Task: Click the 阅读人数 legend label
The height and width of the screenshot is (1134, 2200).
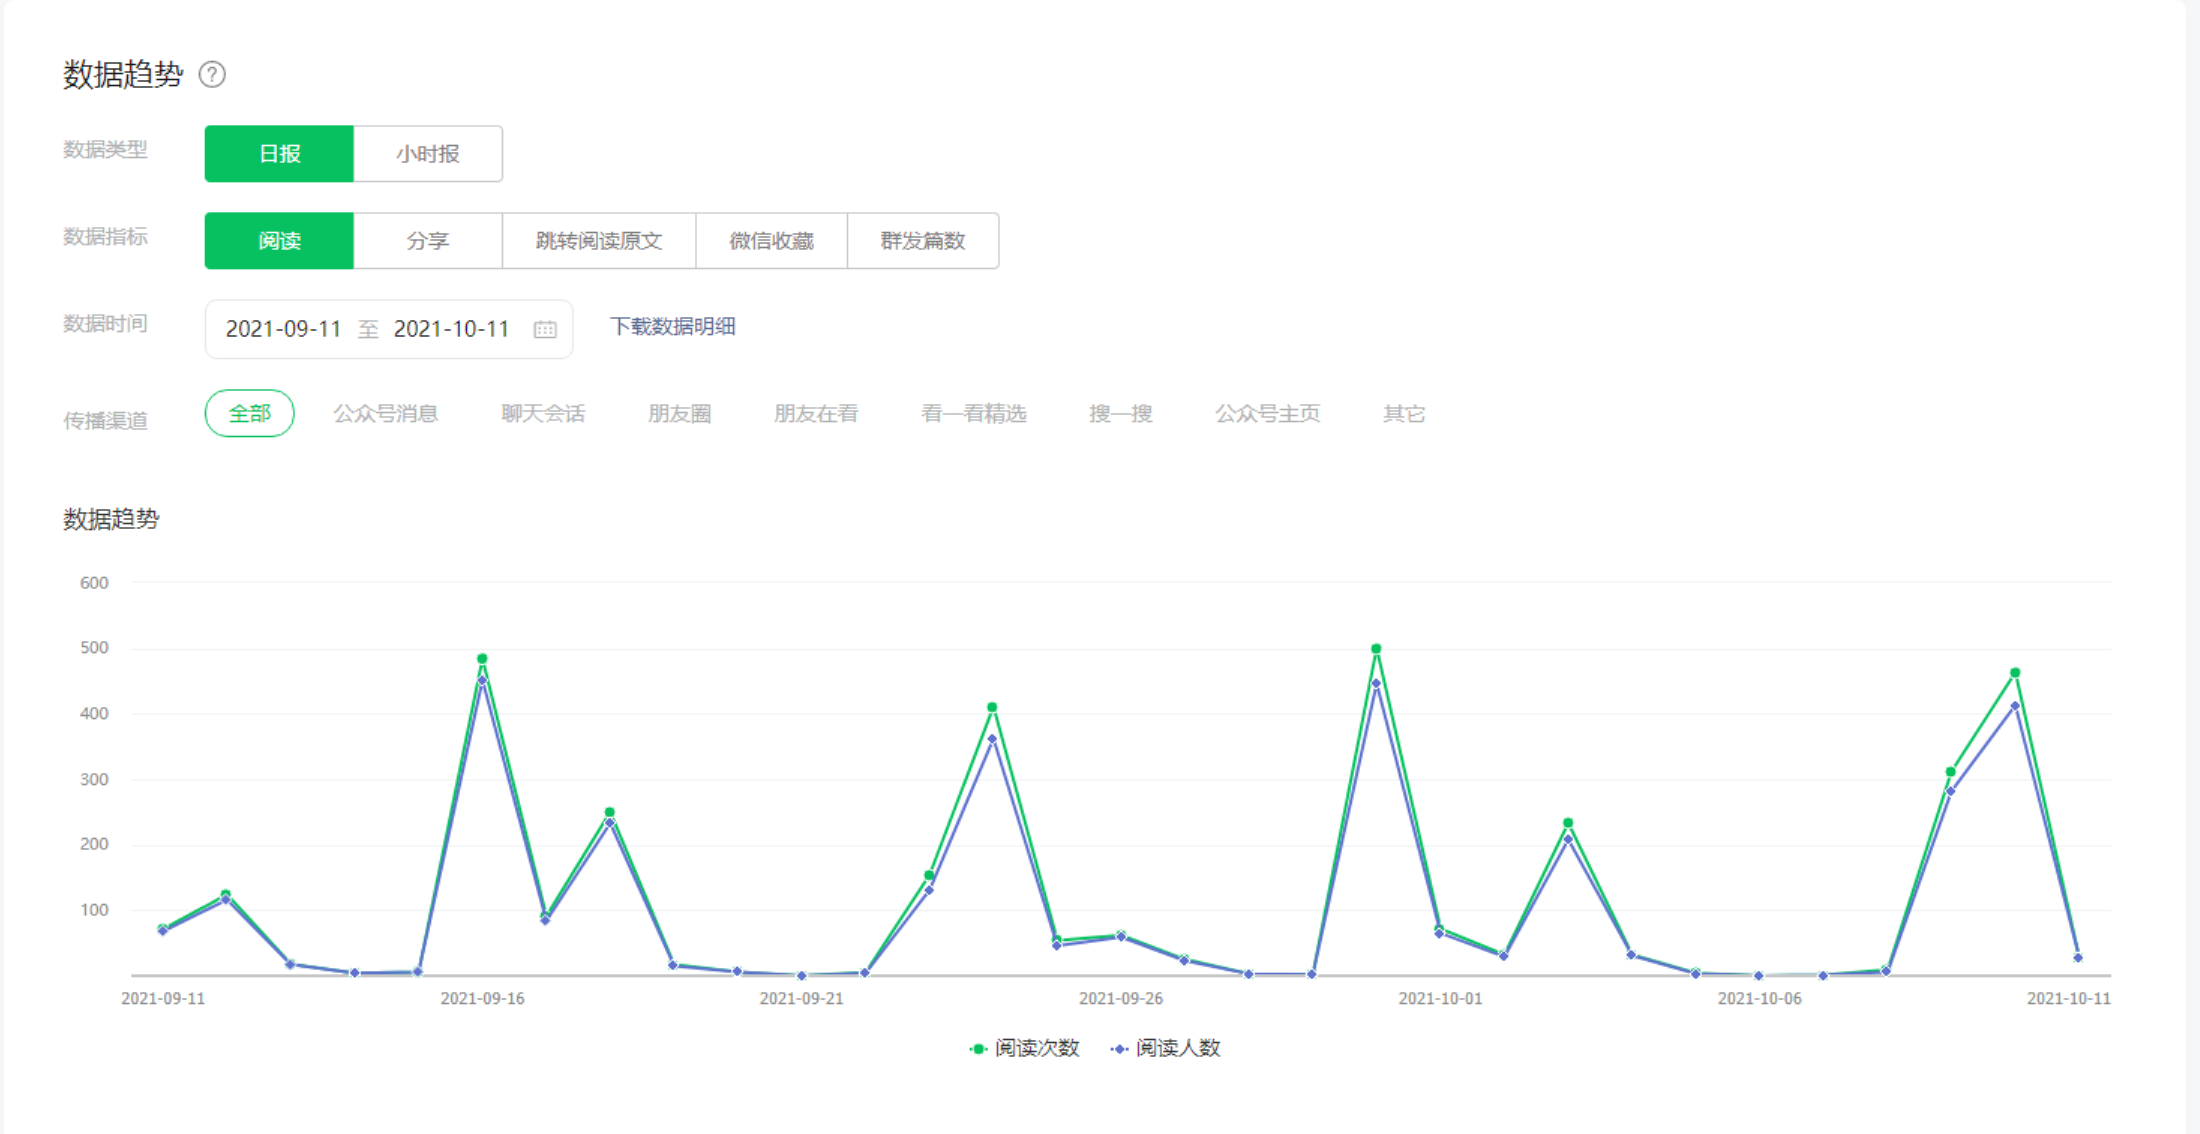Action: point(1178,1048)
